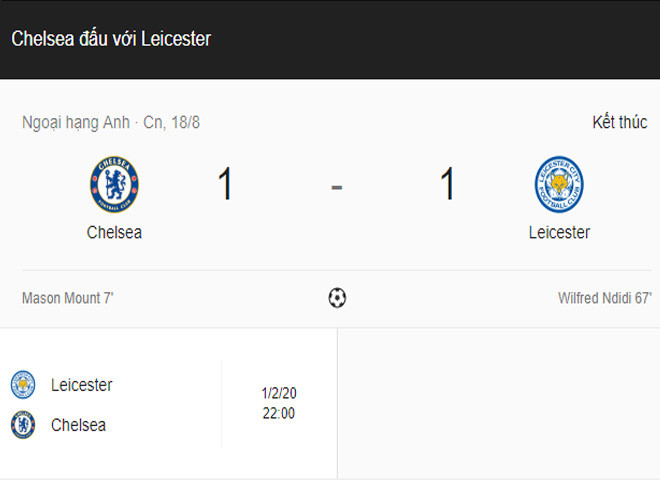Click small Chelsea crest in upcoming fixture
The height and width of the screenshot is (500, 660).
pos(23,425)
